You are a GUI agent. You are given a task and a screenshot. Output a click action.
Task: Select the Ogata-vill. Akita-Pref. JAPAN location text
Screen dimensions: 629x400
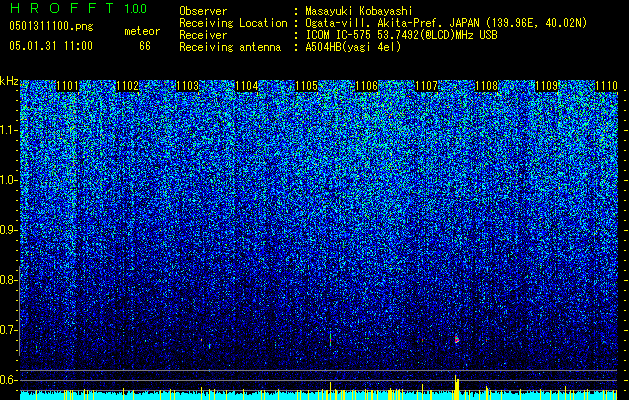446,23
